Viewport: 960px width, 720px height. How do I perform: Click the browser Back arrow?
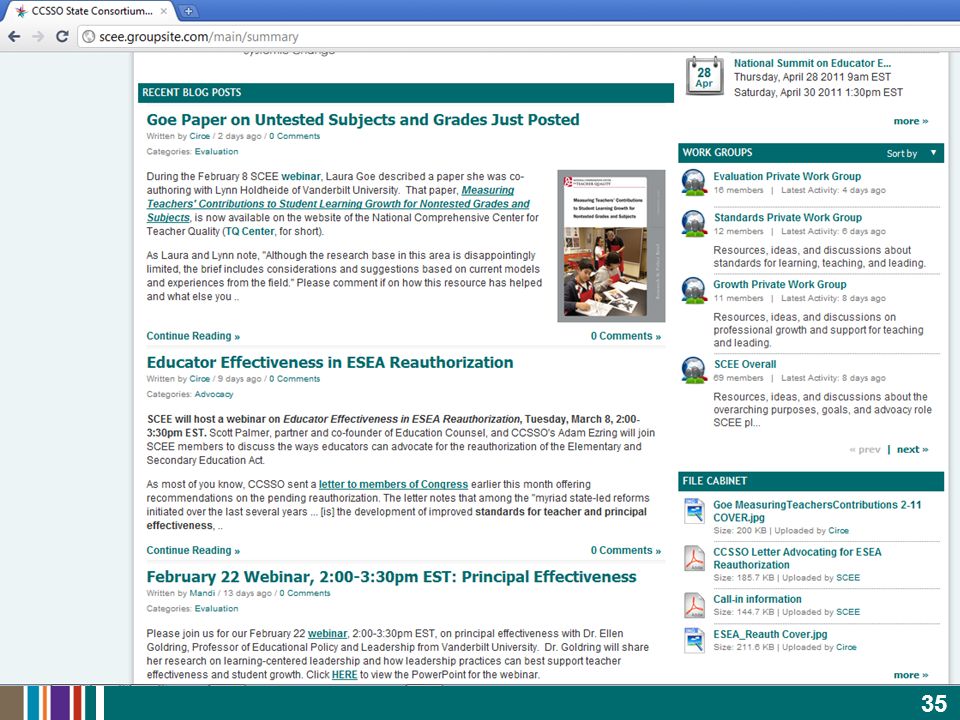15,37
